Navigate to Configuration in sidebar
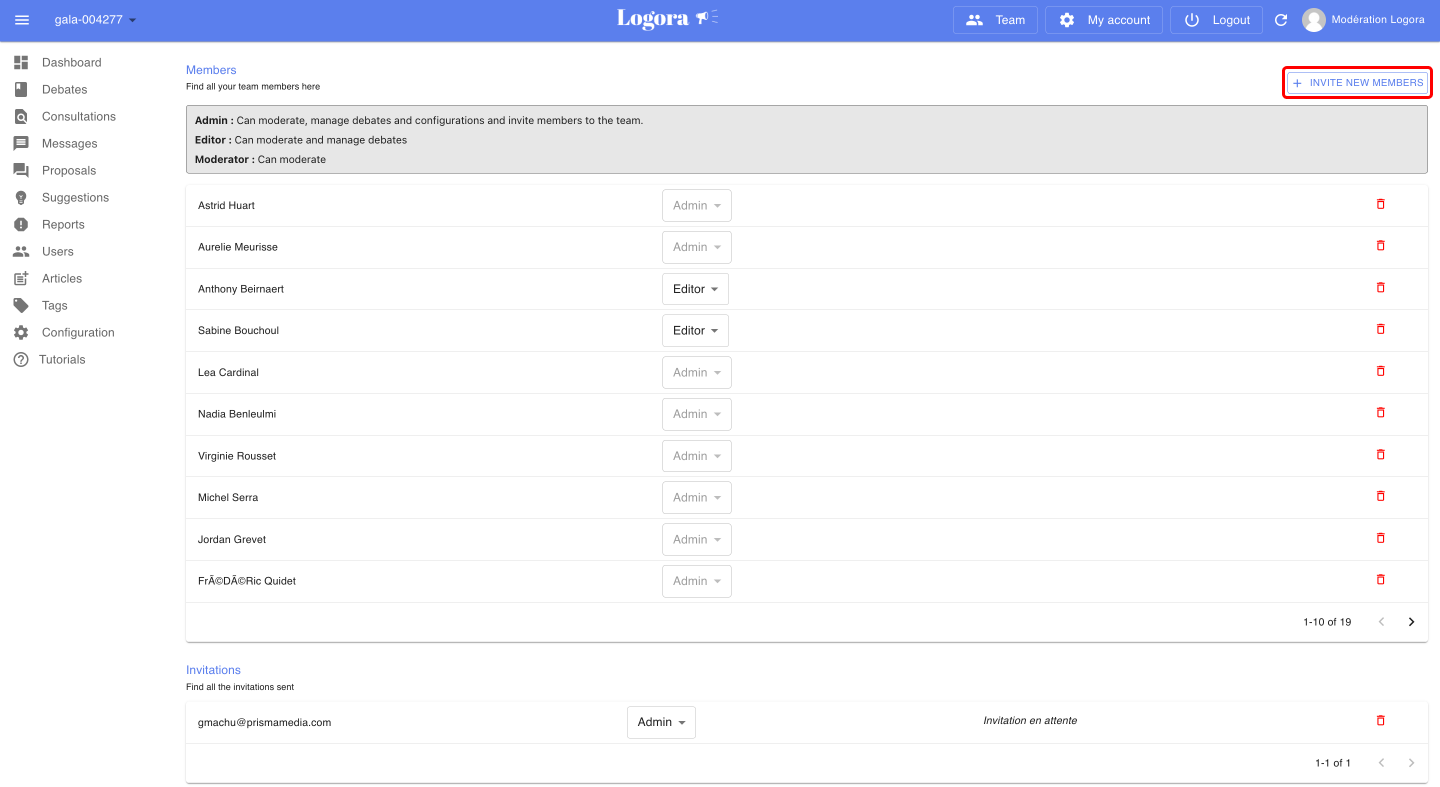 click(77, 333)
